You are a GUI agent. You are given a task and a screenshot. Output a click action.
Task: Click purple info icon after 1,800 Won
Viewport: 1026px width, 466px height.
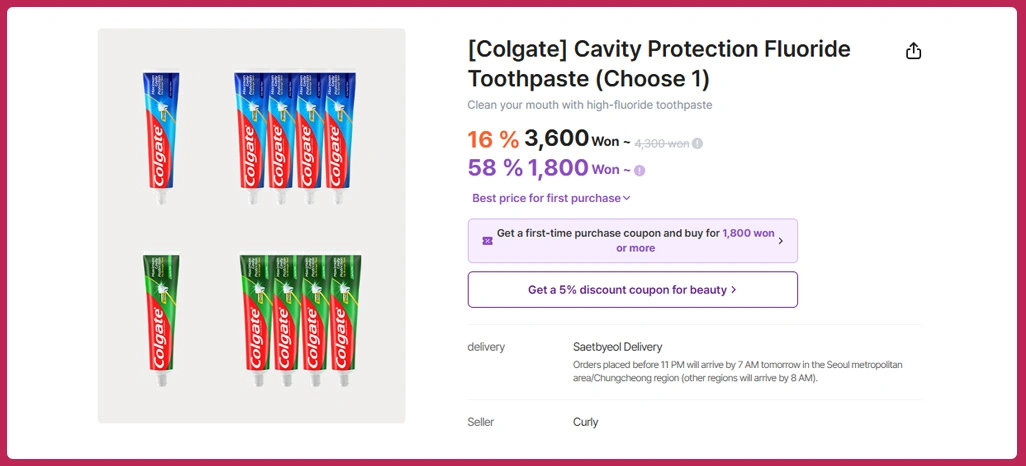pos(639,170)
